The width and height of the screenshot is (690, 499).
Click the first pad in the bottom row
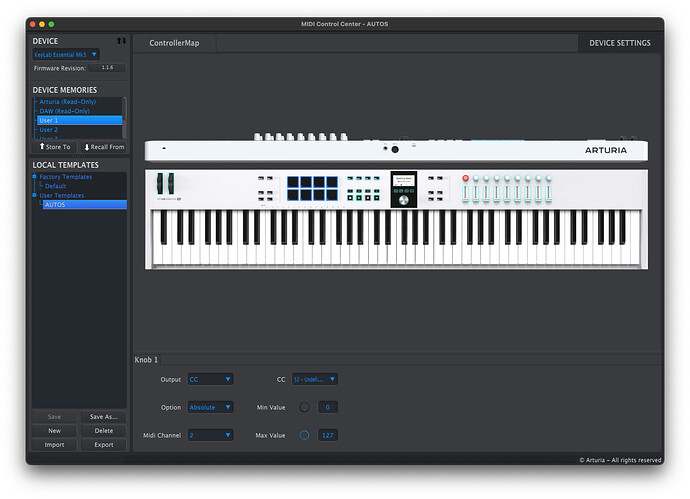tap(293, 195)
